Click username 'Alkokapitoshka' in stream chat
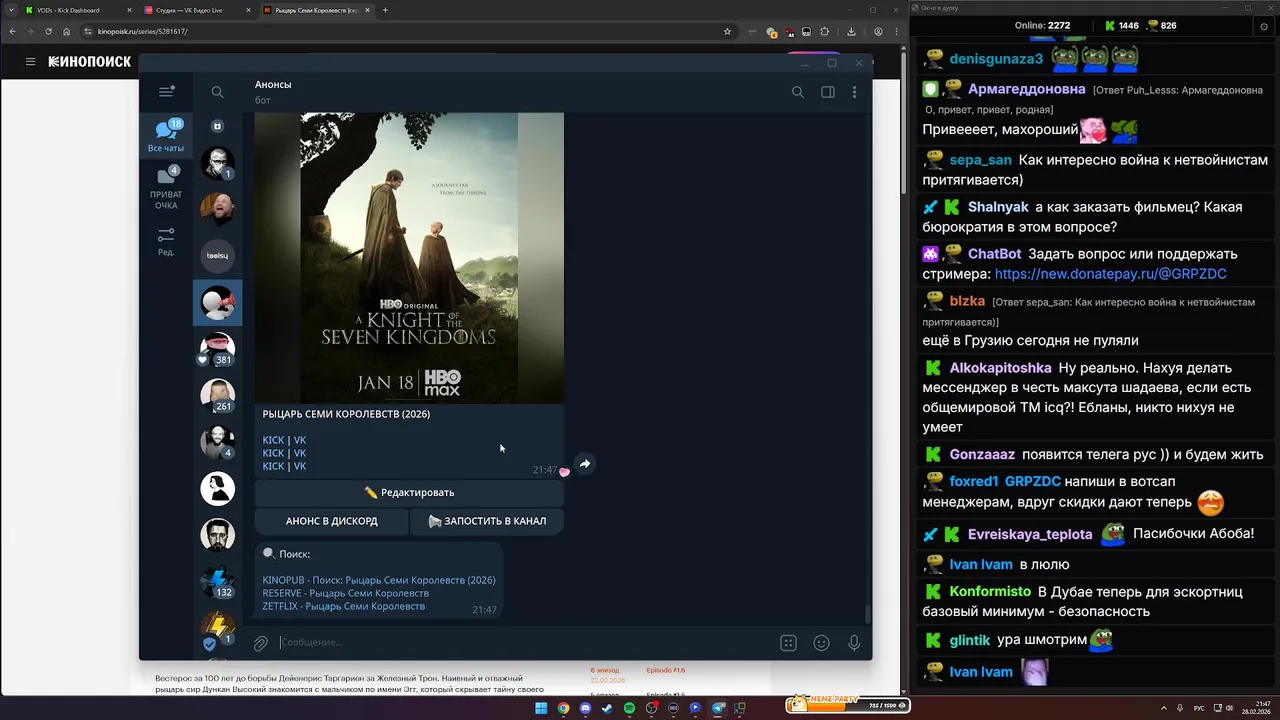This screenshot has height=720, width=1280. click(x=1000, y=368)
